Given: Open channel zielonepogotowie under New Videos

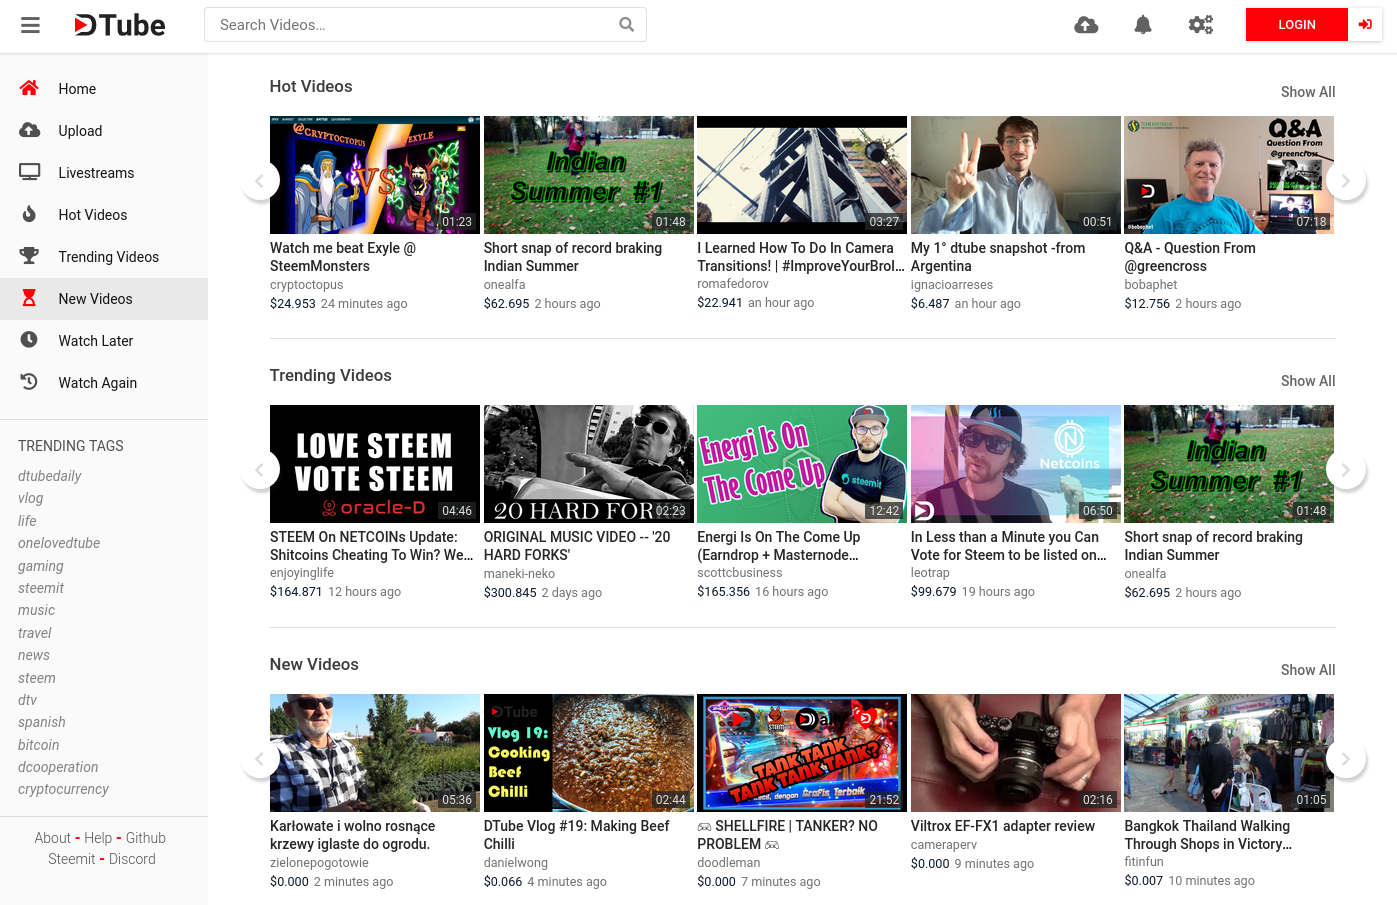Looking at the screenshot, I should coord(319,863).
